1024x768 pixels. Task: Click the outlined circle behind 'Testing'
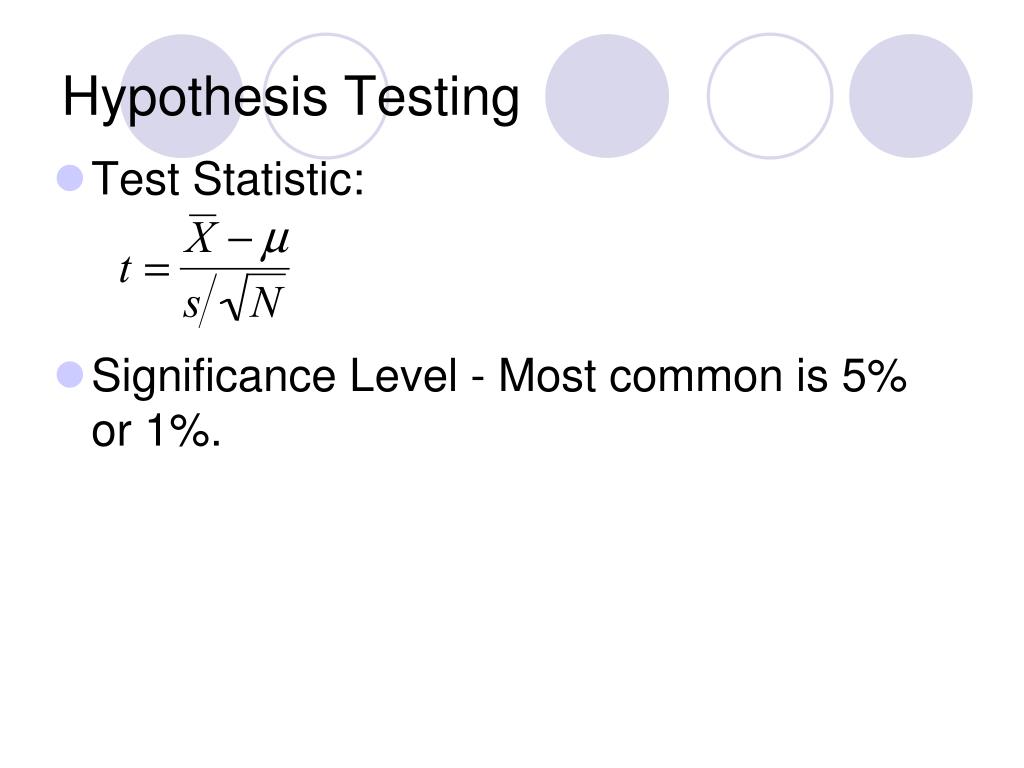pos(327,96)
